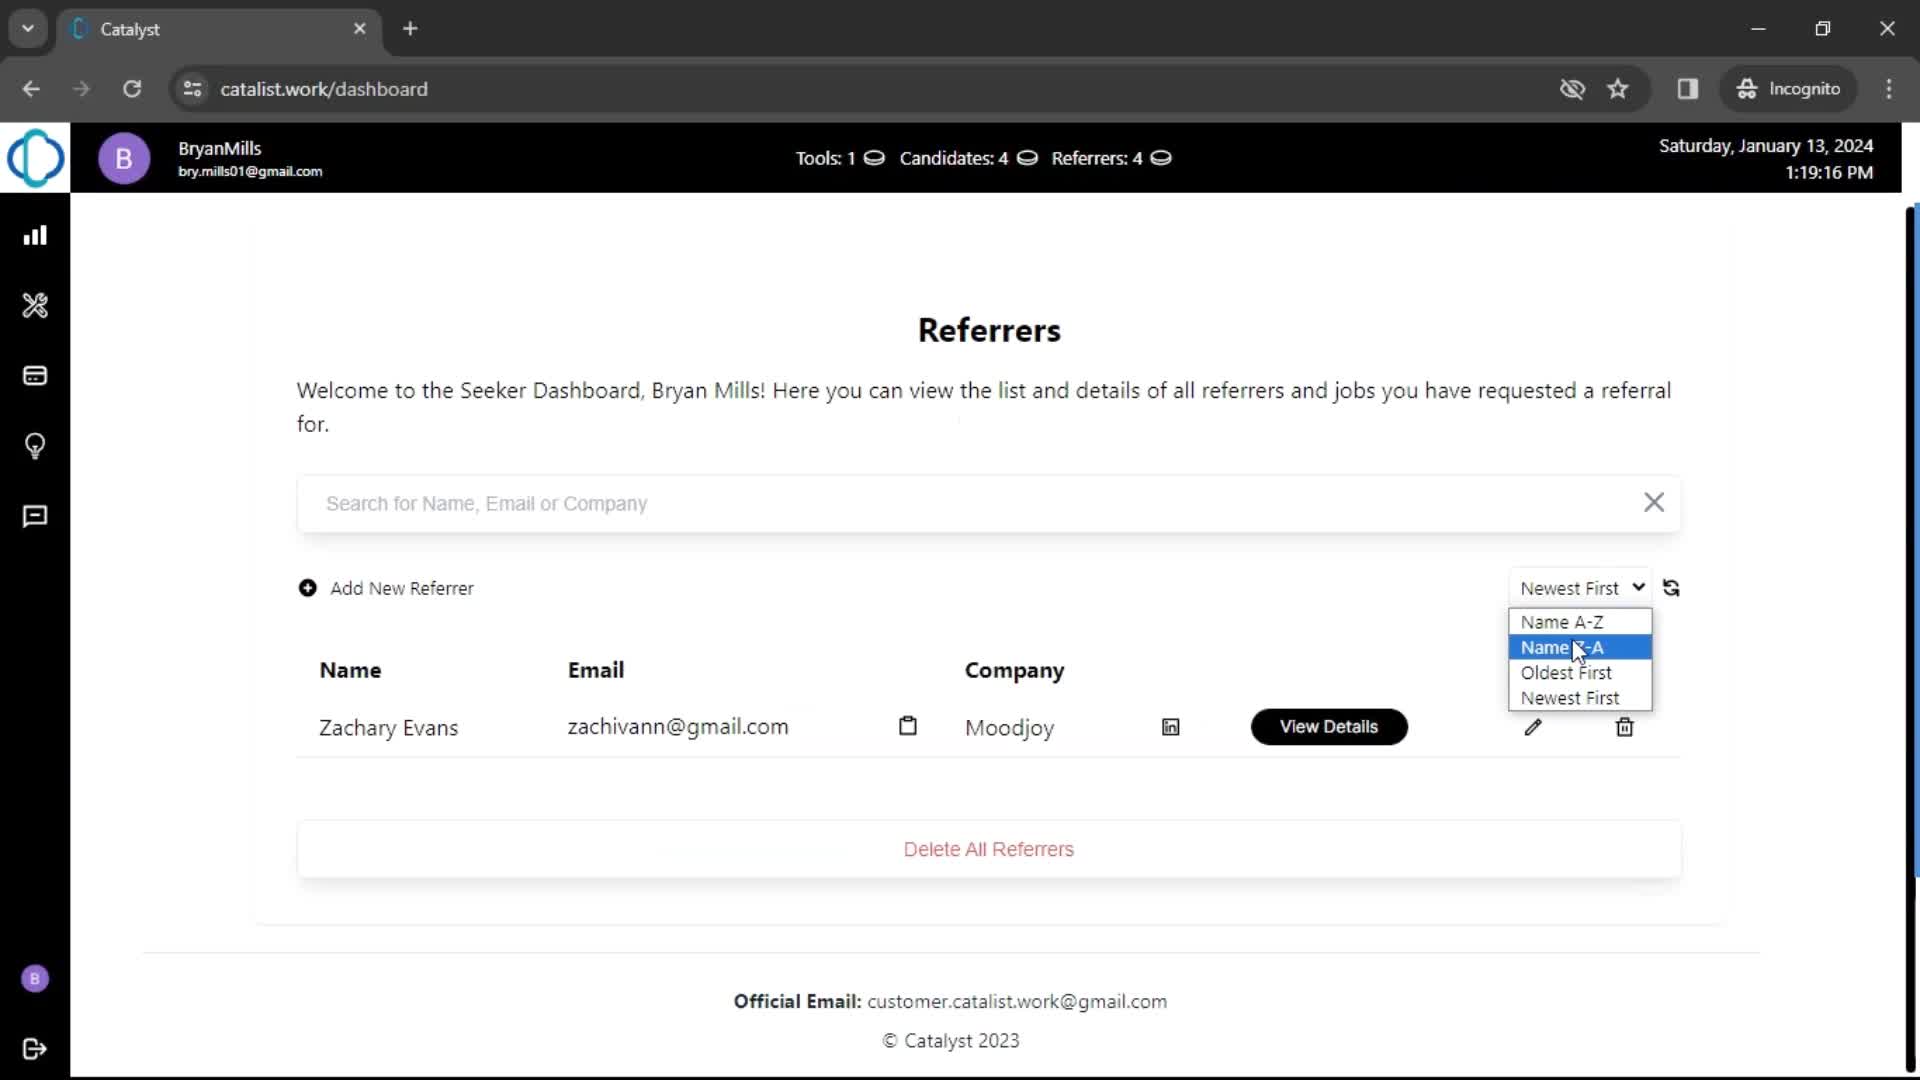Click the edit pencil icon for Zachary Evans
Image resolution: width=1920 pixels, height=1080 pixels.
(x=1532, y=727)
